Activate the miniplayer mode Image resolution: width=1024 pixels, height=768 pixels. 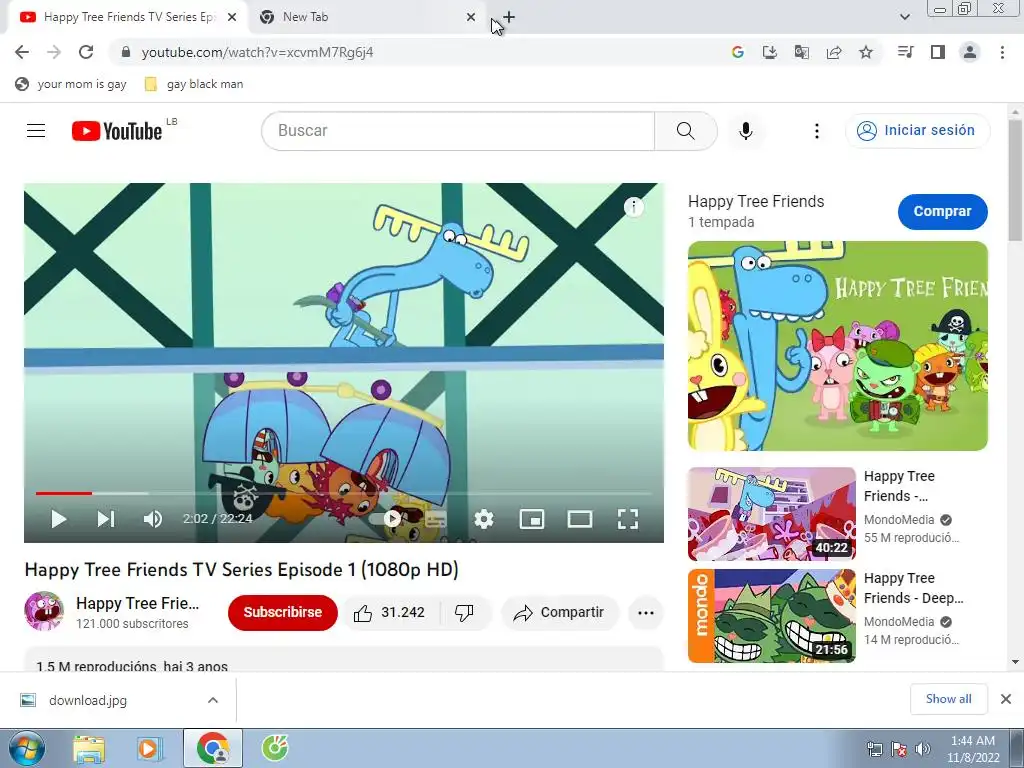[532, 519]
